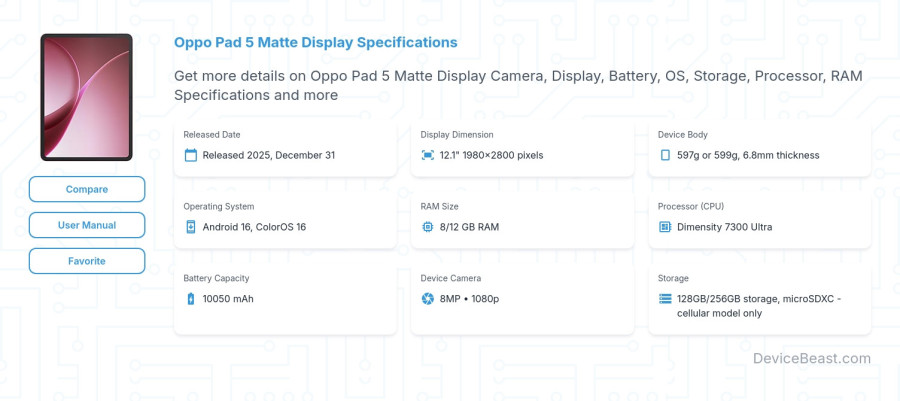
Task: Open the Compare button
Action: pyautogui.click(x=87, y=189)
